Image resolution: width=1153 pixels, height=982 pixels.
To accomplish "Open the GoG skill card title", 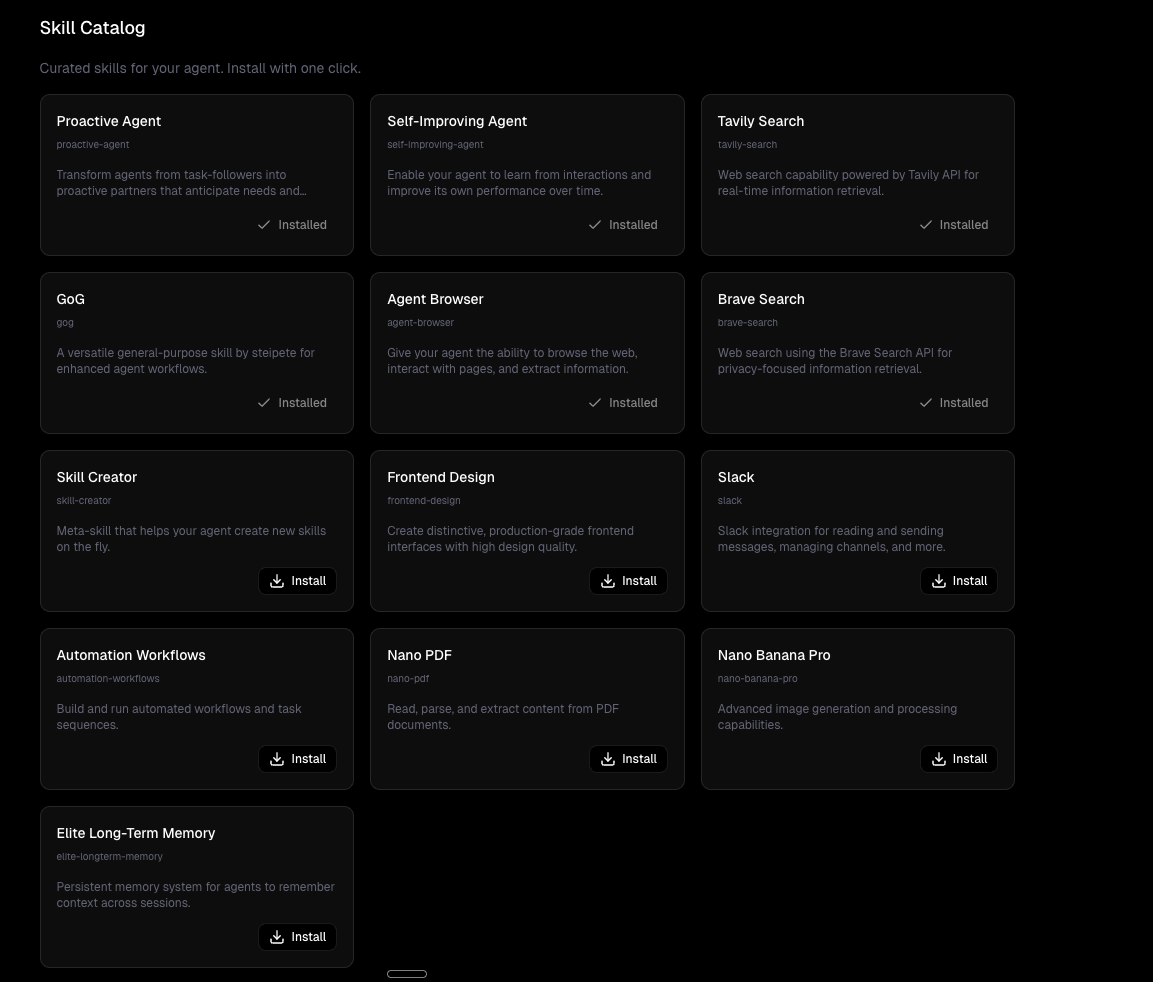I will point(71,299).
